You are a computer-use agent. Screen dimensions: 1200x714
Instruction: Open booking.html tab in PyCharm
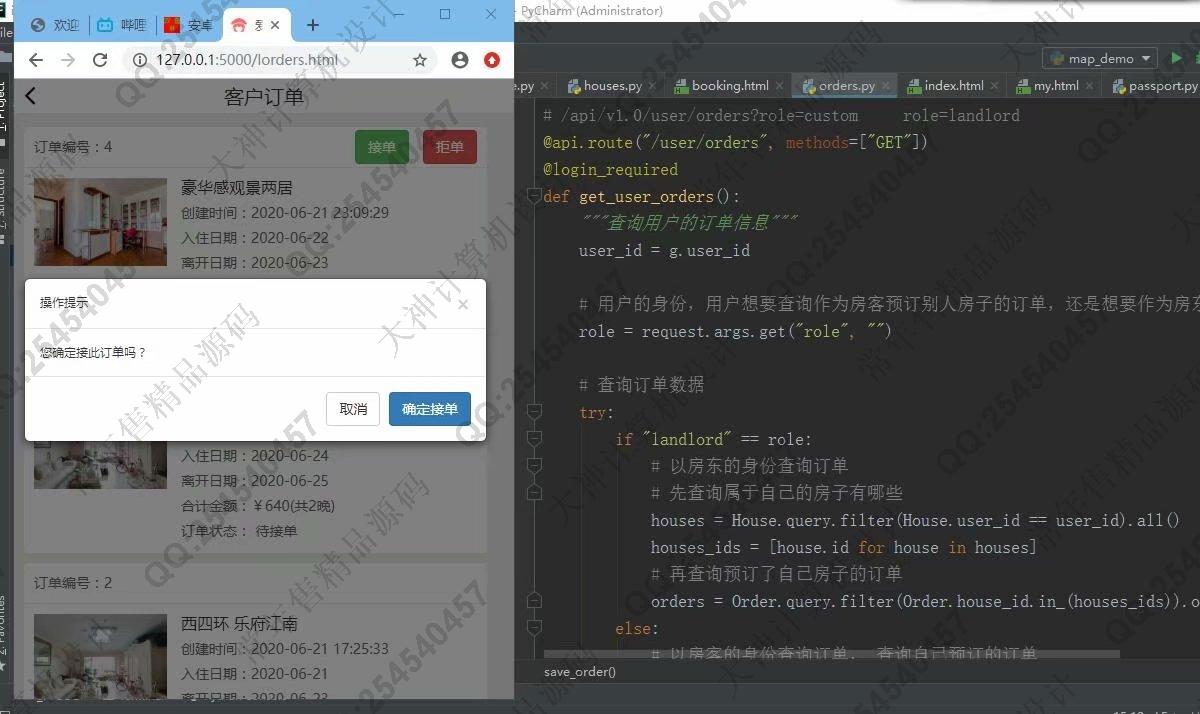coord(730,86)
